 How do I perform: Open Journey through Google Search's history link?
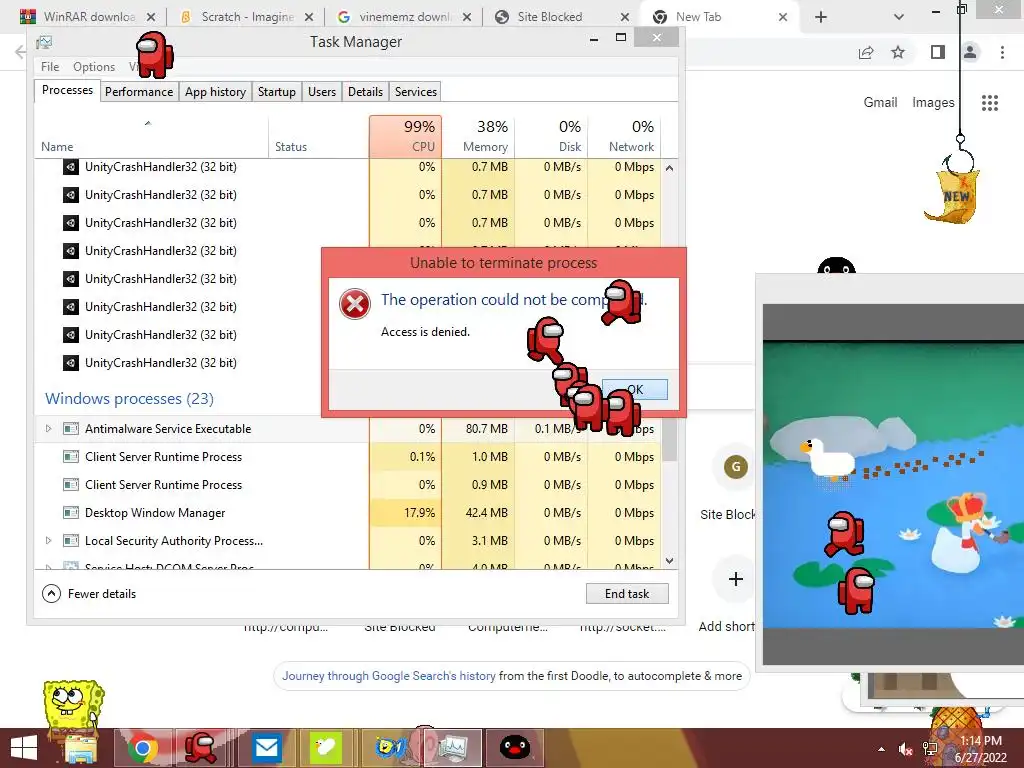pos(389,676)
